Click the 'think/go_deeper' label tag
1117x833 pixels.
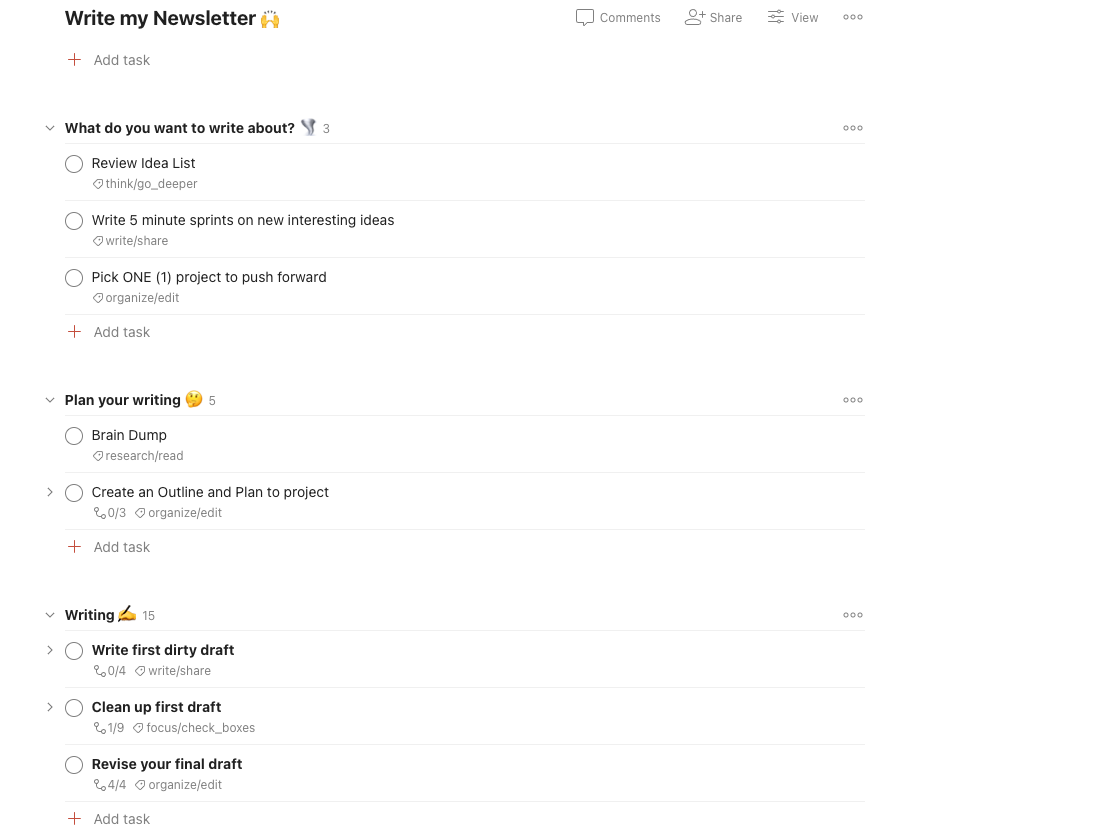145,184
